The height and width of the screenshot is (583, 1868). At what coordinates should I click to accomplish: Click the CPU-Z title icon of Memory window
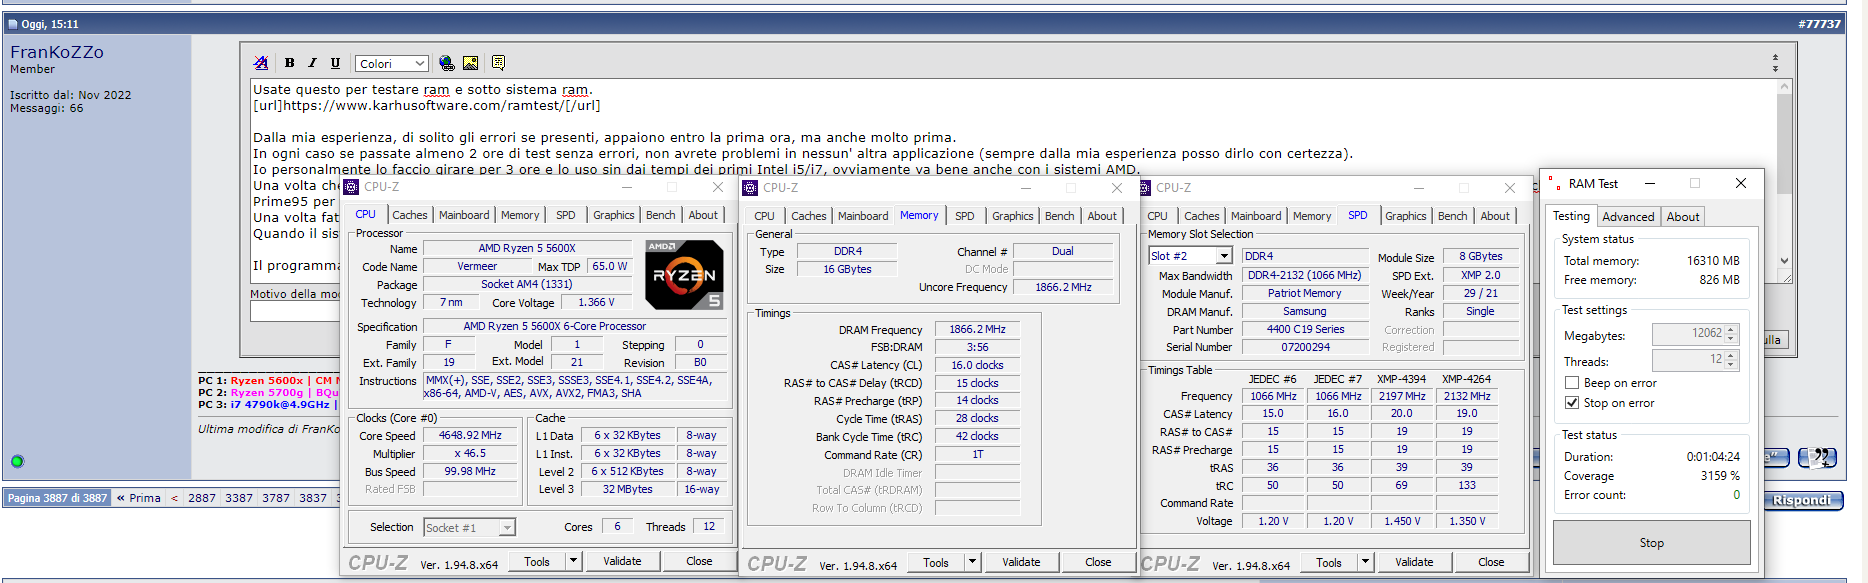coord(750,188)
